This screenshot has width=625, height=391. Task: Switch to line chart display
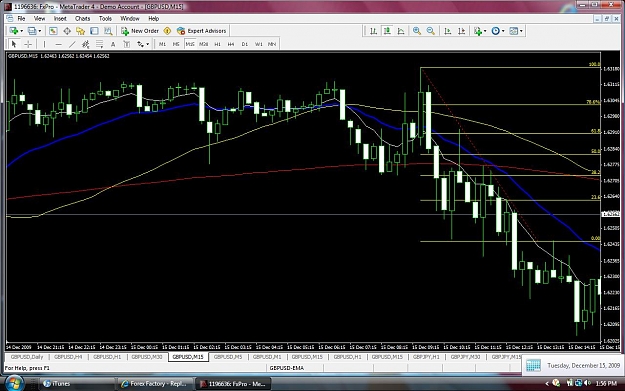click(401, 31)
